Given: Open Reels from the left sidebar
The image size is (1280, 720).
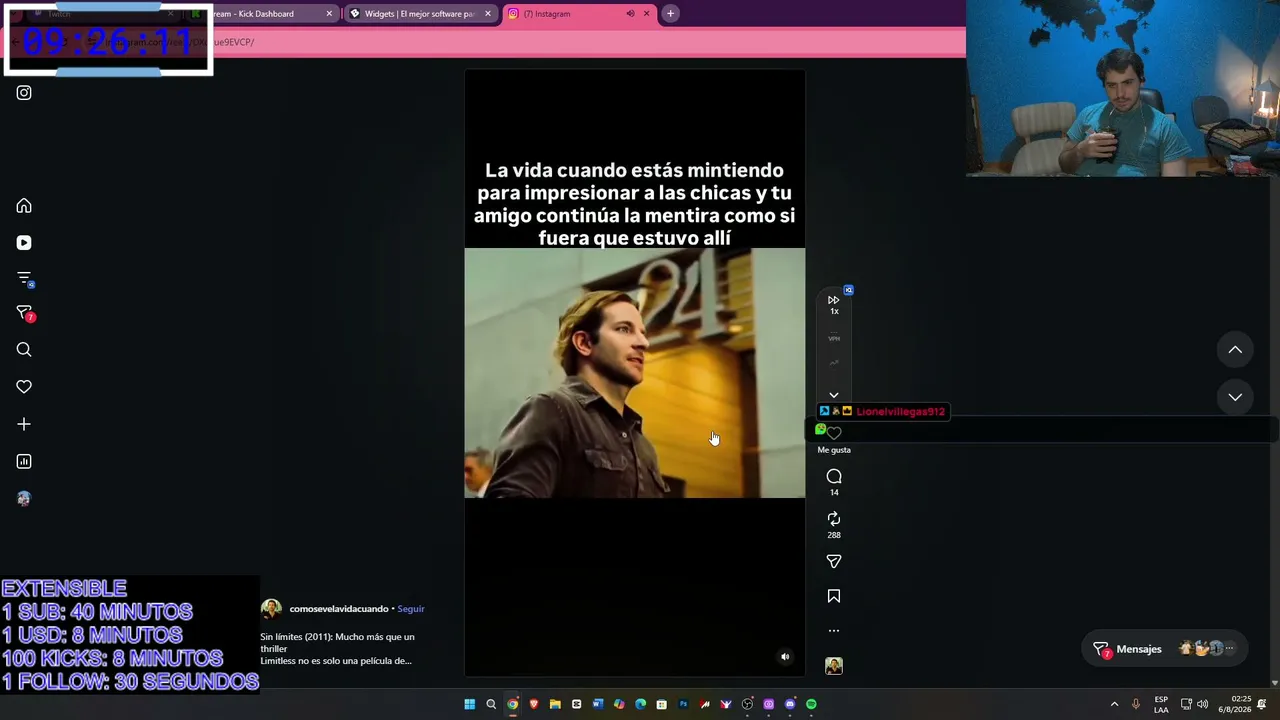Looking at the screenshot, I should click(24, 243).
